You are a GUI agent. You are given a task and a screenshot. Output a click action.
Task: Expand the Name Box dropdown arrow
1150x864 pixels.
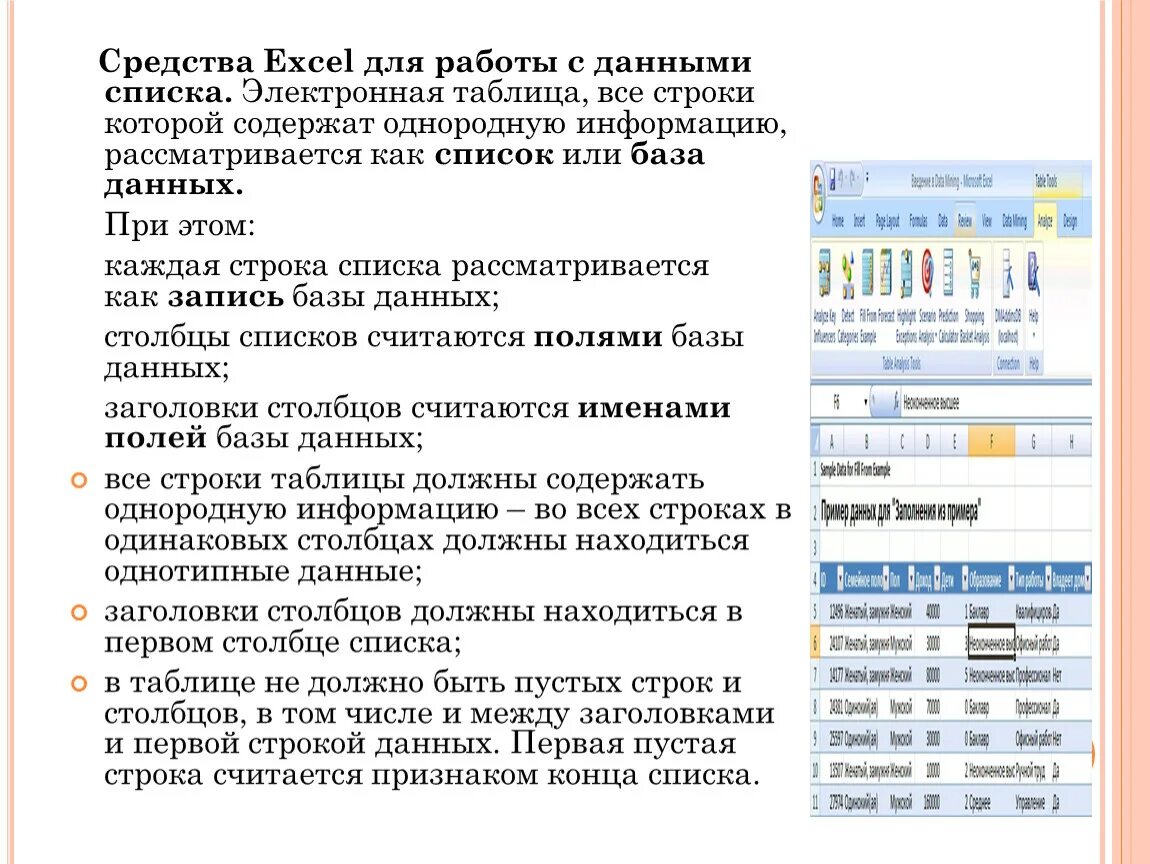click(866, 402)
